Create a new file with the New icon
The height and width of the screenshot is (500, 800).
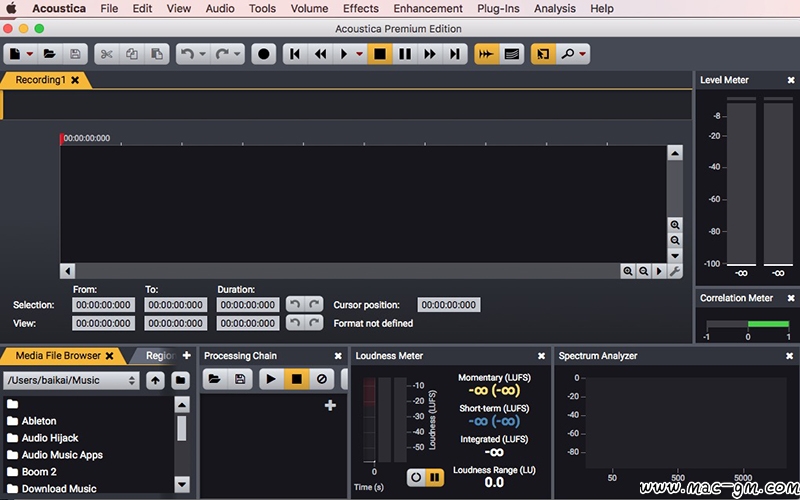coord(15,54)
